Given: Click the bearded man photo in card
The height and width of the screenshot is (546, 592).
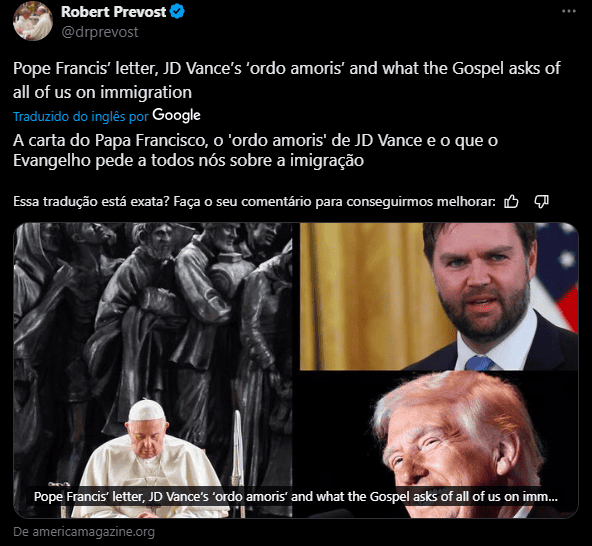Looking at the screenshot, I should point(439,296).
